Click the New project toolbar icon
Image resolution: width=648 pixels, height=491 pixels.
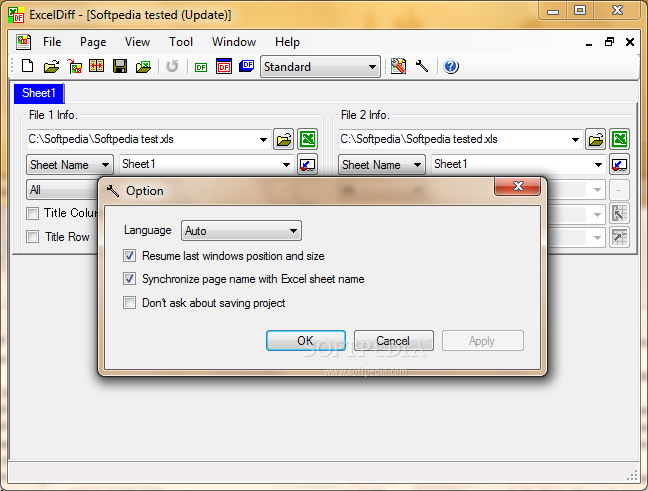pos(28,66)
